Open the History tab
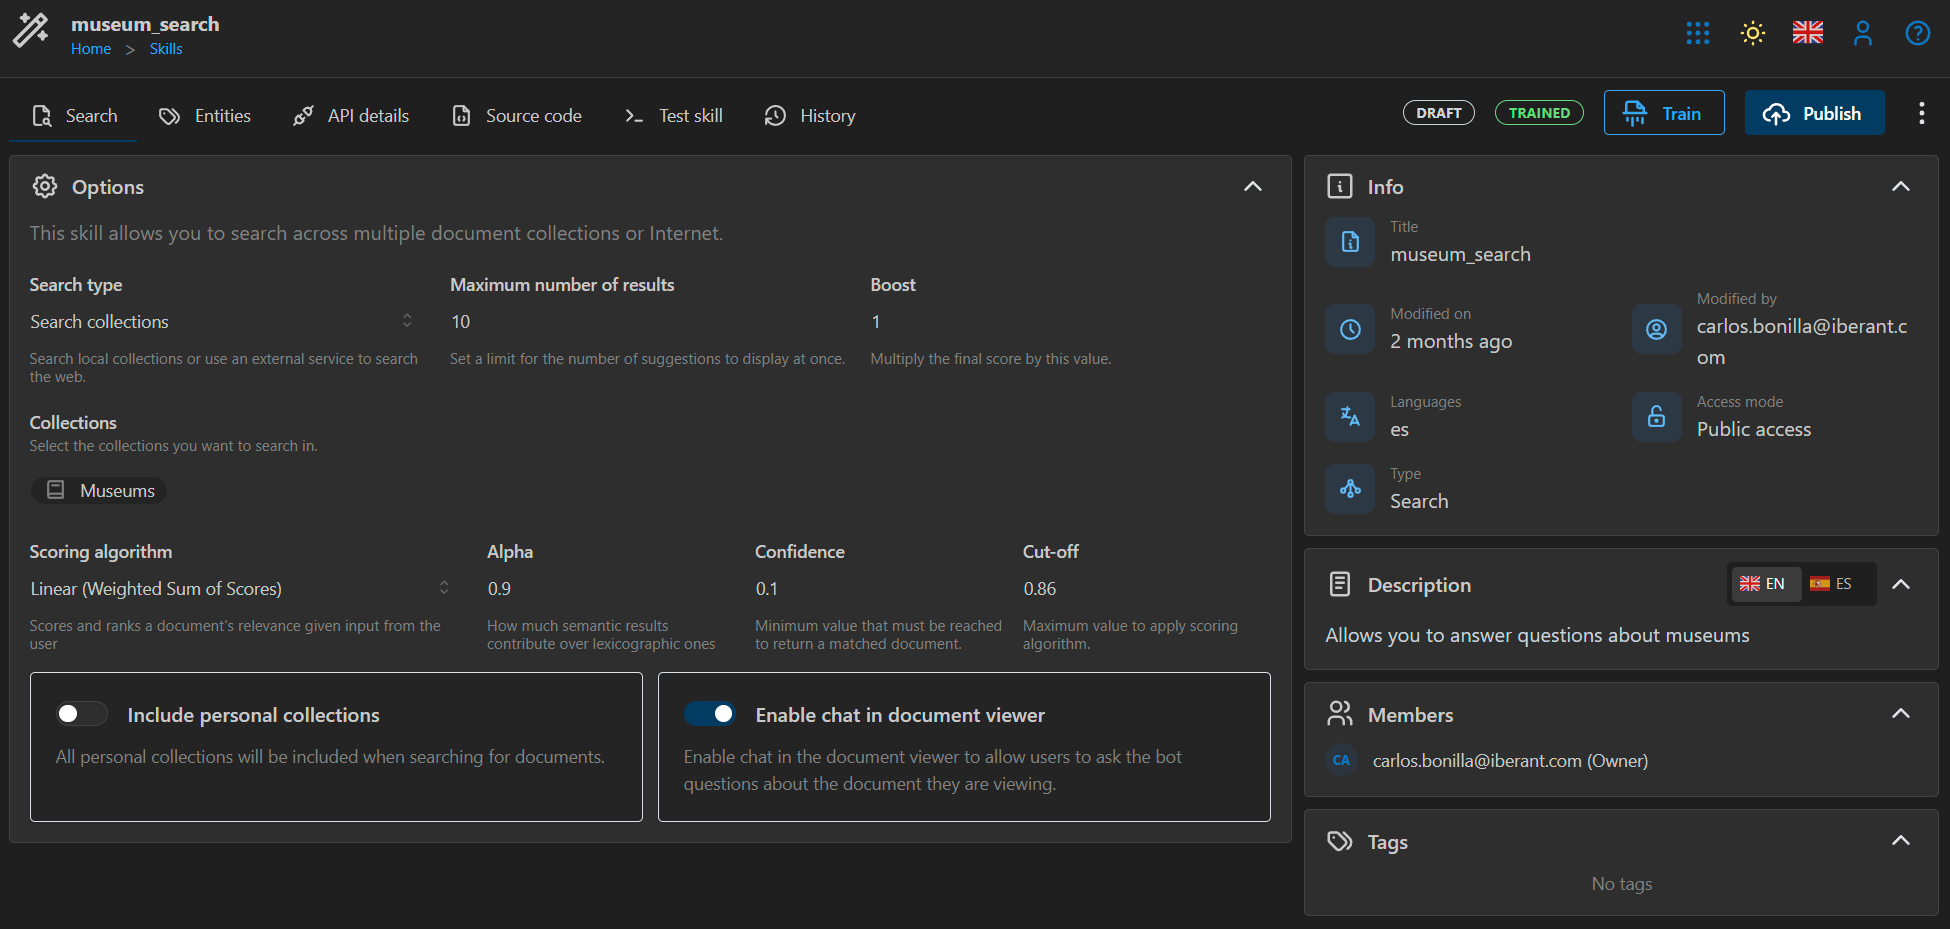Screen dimensions: 1950x929 point(810,116)
